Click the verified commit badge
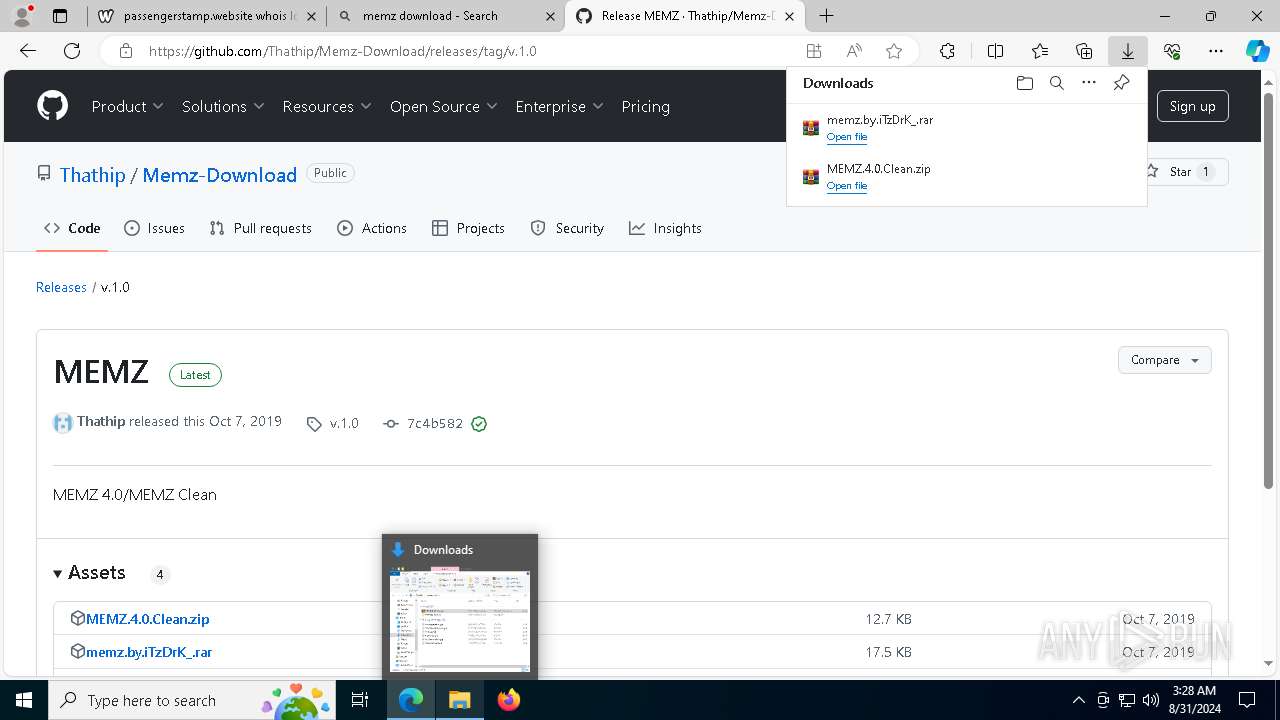The height and width of the screenshot is (720, 1280). coord(479,424)
